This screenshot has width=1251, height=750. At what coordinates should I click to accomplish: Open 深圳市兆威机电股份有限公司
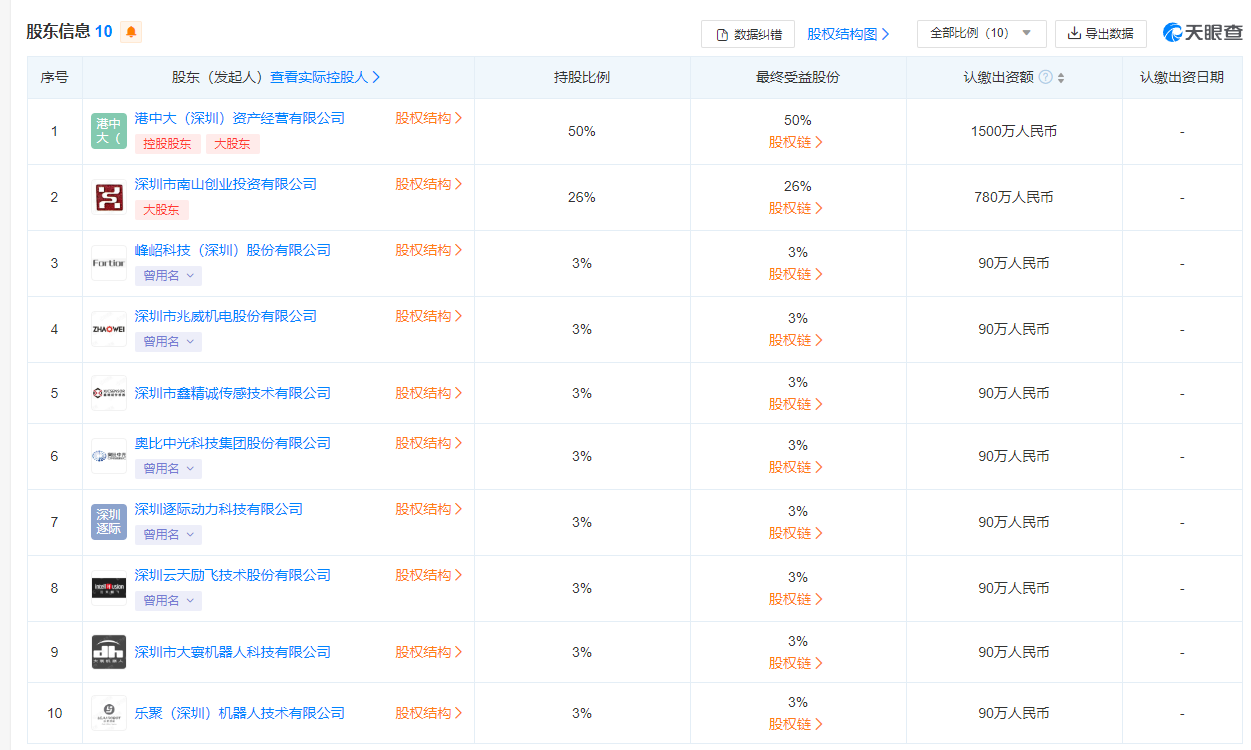pos(226,316)
